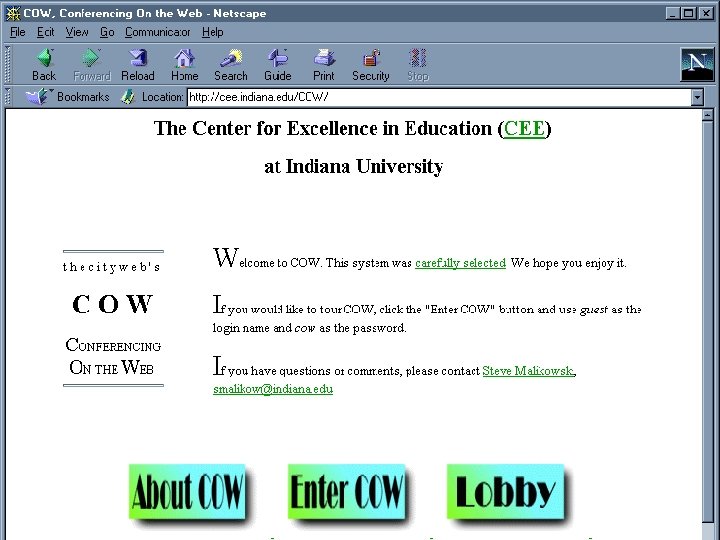Reload the page with the Reload icon
Viewport: 720px width, 540px height.
point(138,65)
